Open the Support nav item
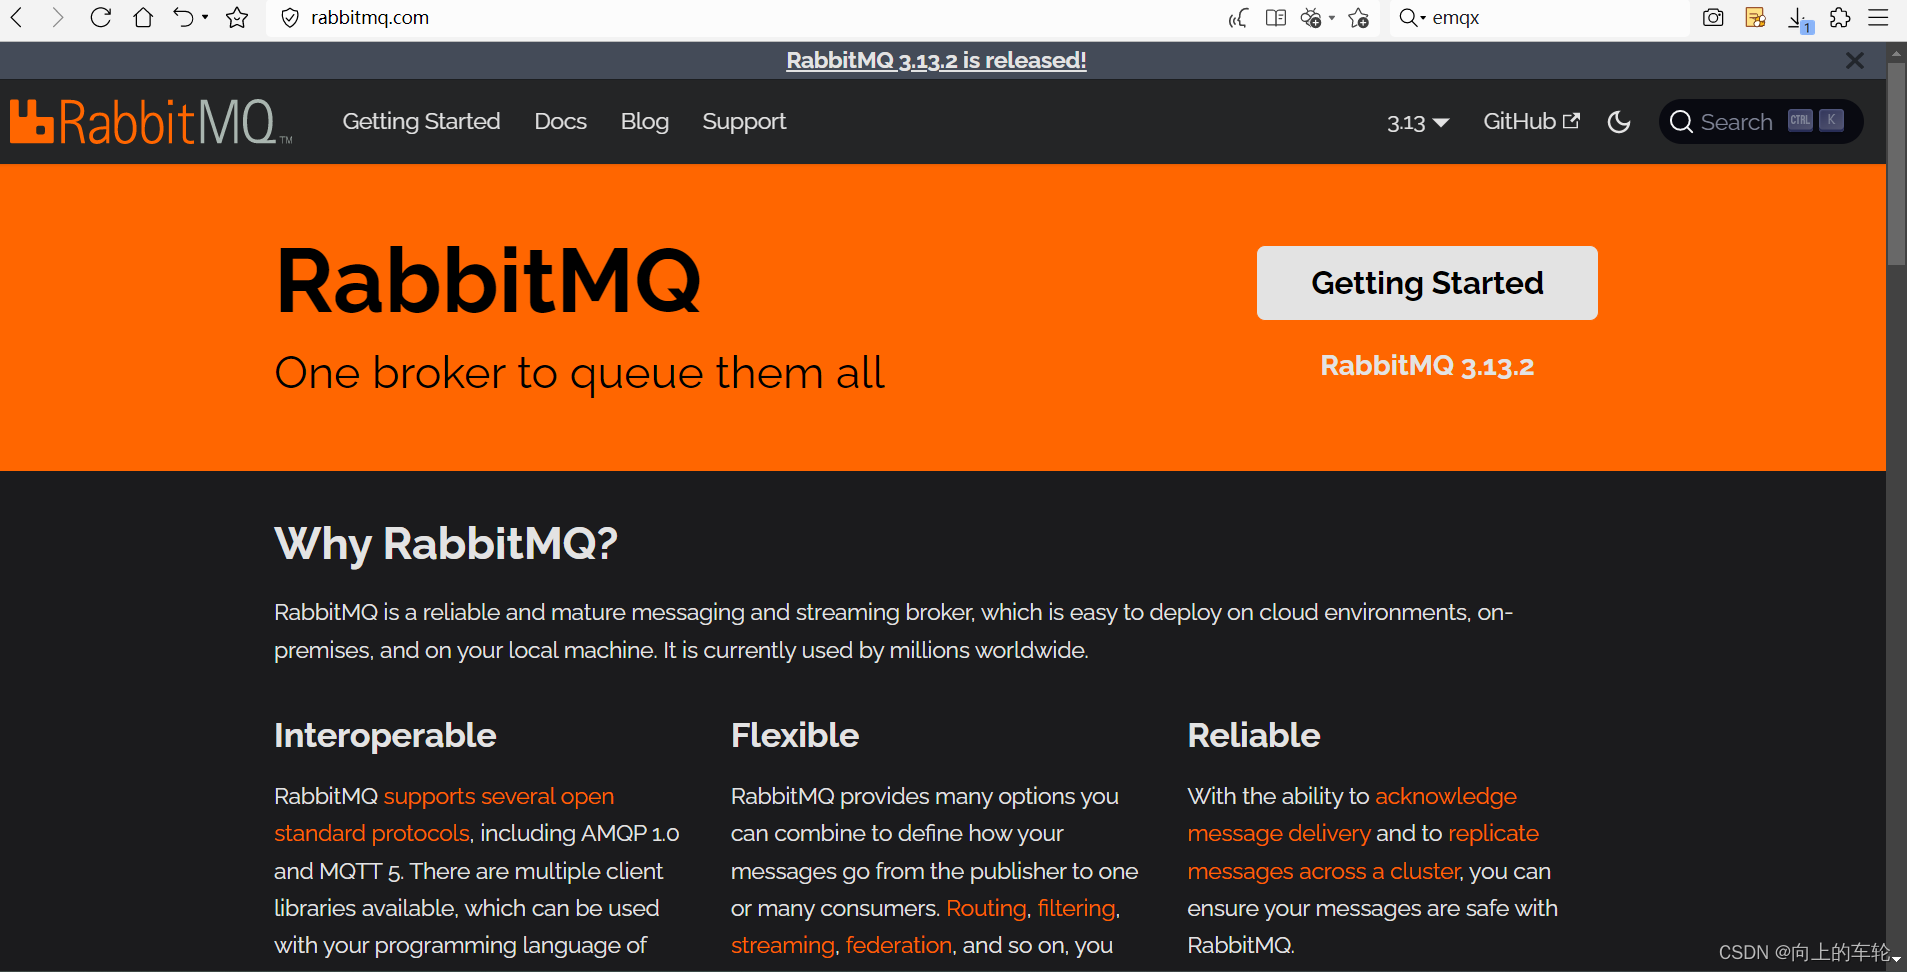Image resolution: width=1907 pixels, height=972 pixels. coord(744,121)
